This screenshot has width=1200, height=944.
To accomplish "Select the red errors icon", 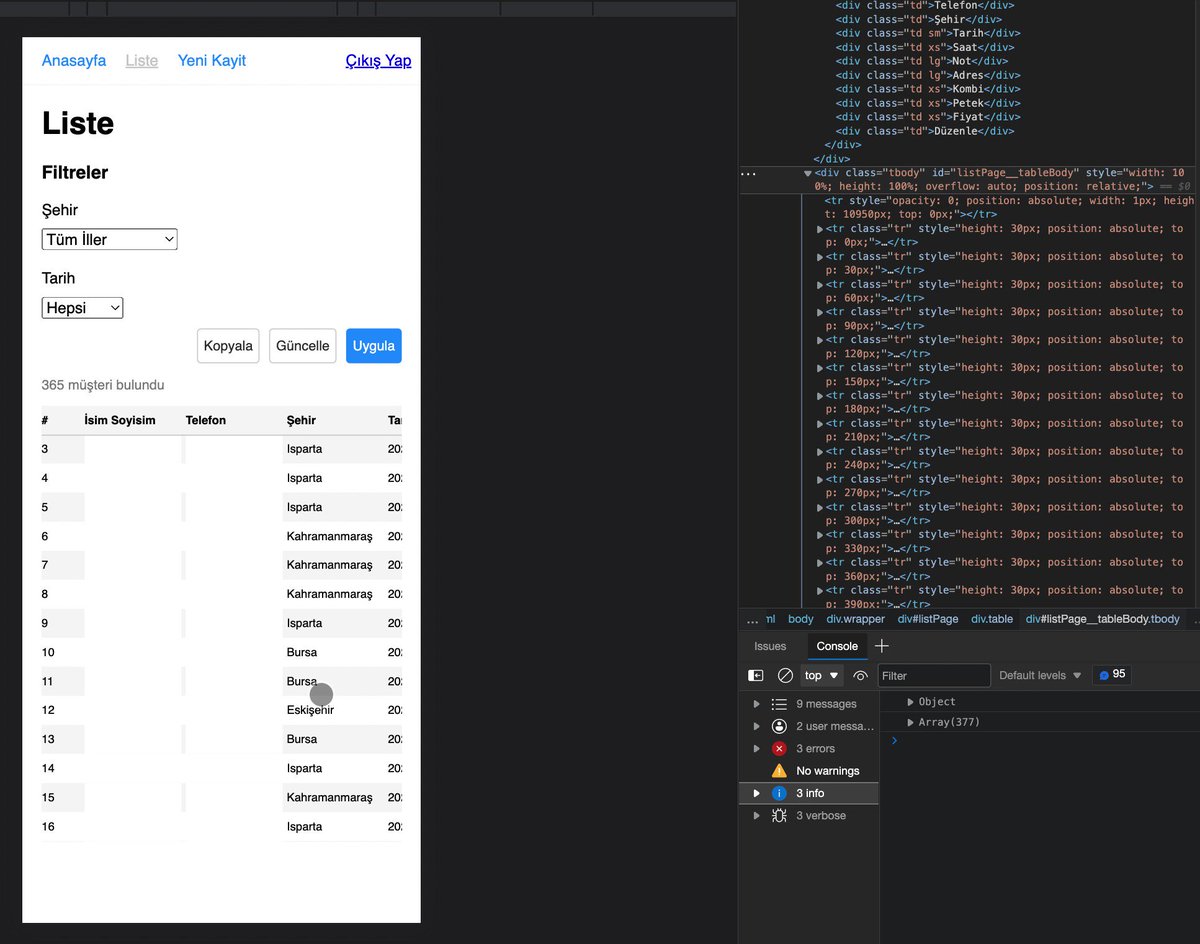I will (779, 749).
